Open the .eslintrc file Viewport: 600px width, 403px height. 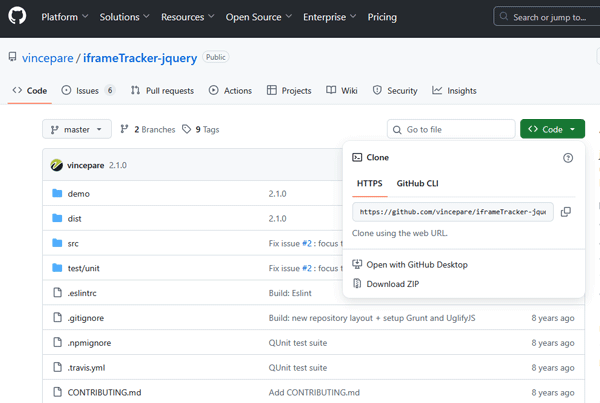coord(85,293)
